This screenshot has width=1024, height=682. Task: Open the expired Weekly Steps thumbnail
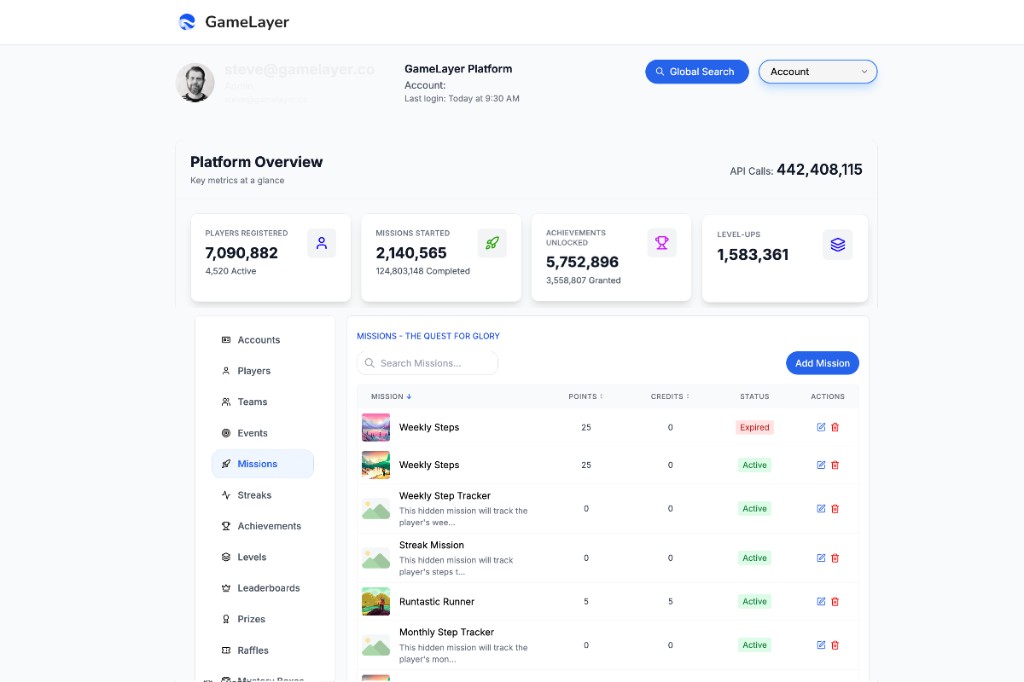(376, 427)
